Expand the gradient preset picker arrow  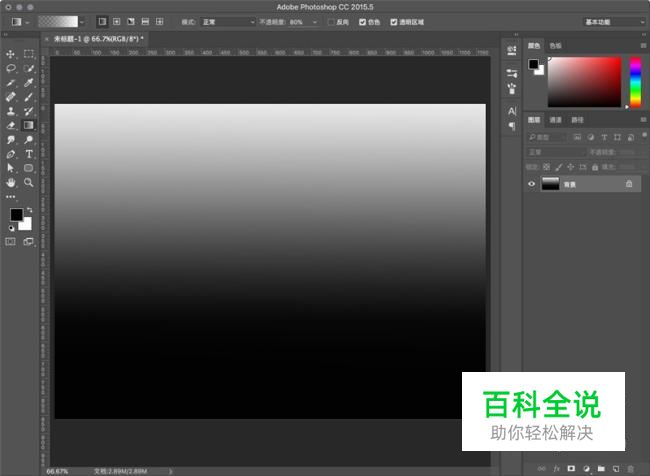81,21
